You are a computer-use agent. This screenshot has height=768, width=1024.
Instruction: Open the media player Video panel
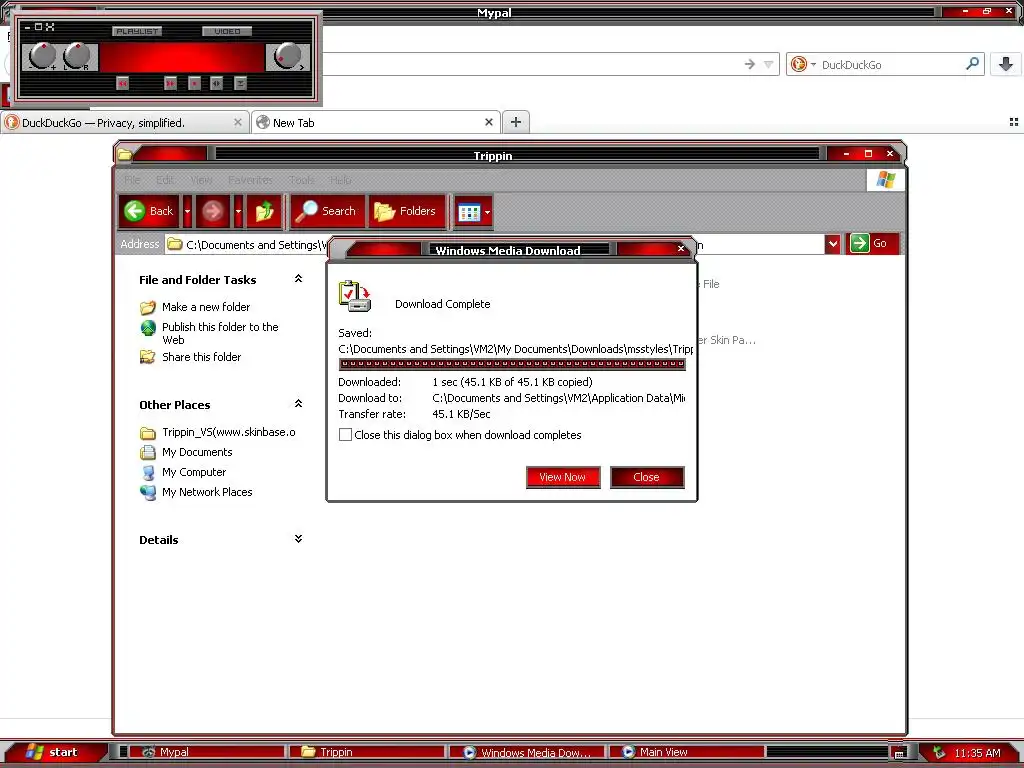coord(227,31)
